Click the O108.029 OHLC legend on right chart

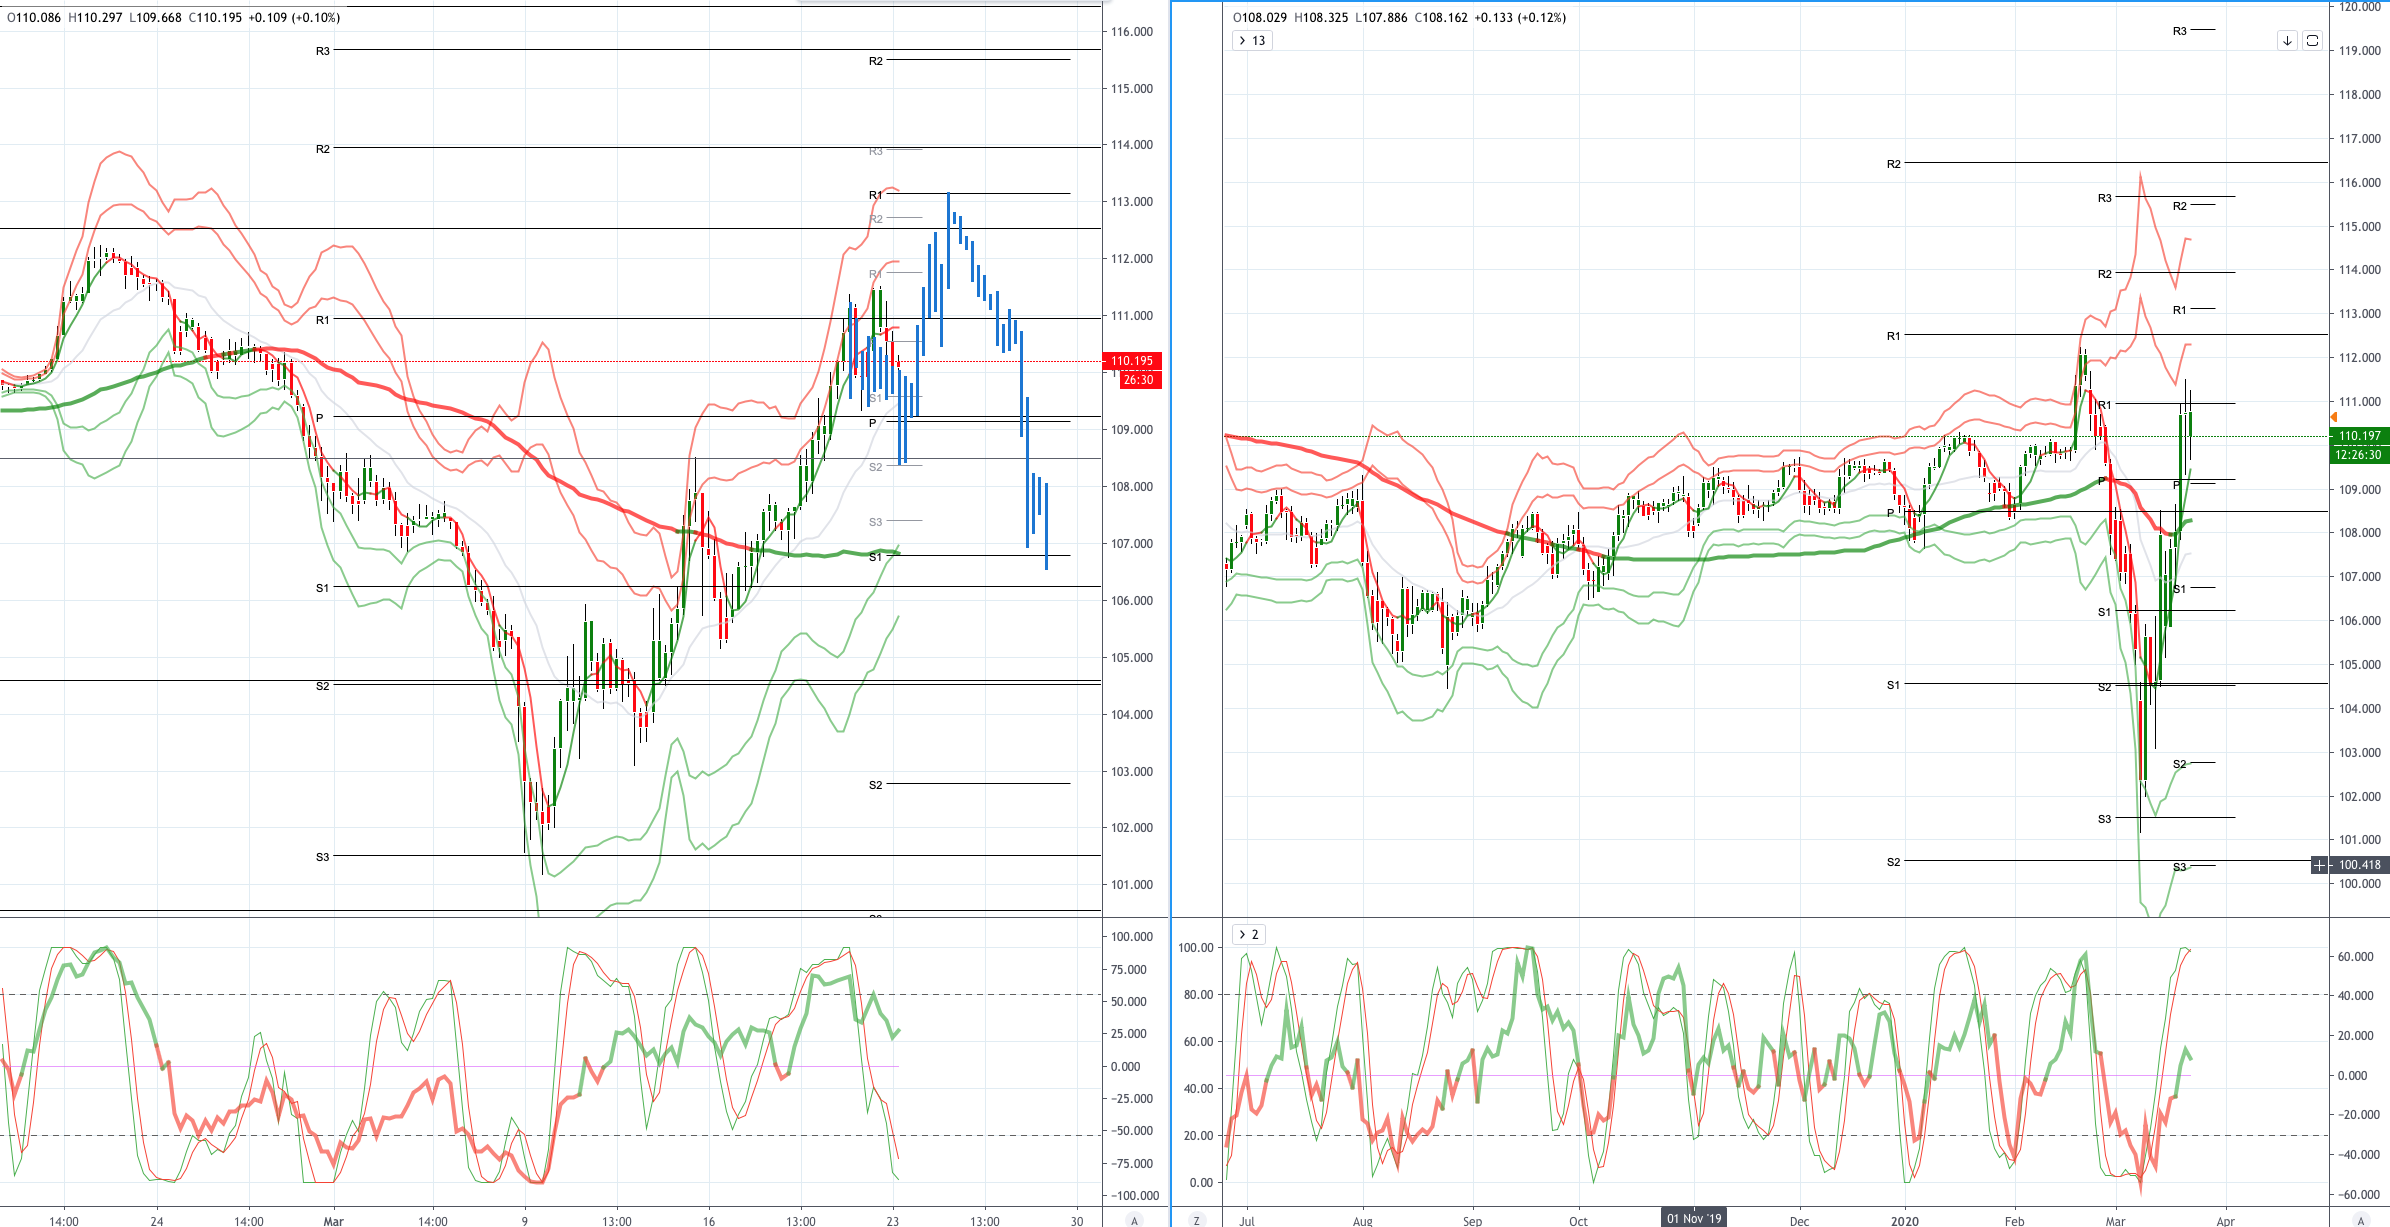coord(1260,18)
